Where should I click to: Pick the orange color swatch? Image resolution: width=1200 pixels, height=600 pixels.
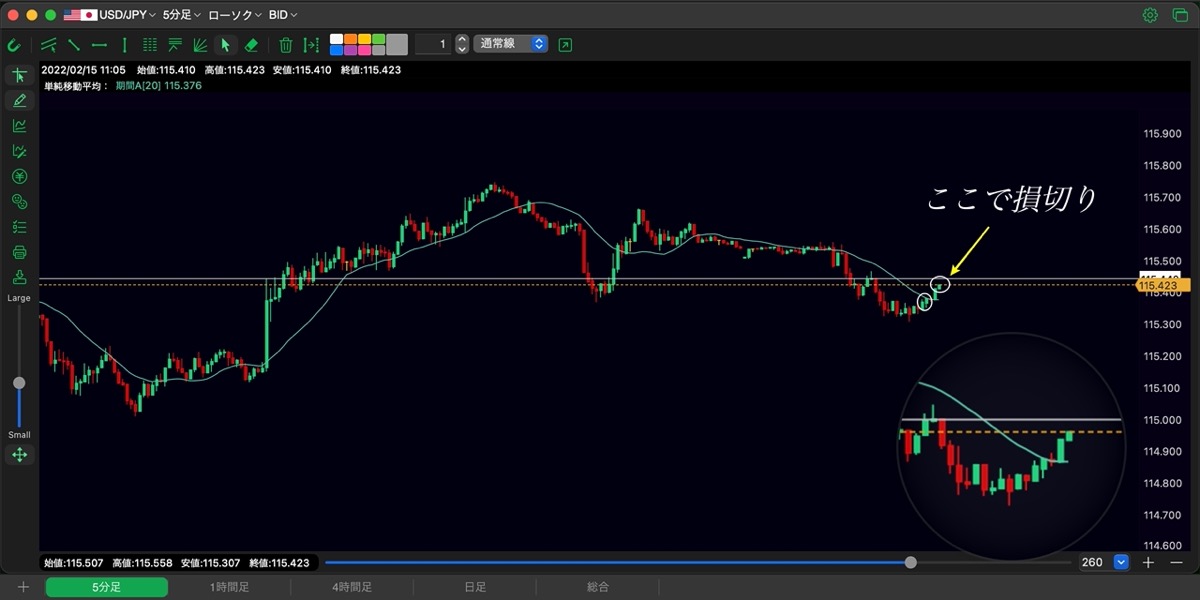(x=350, y=39)
